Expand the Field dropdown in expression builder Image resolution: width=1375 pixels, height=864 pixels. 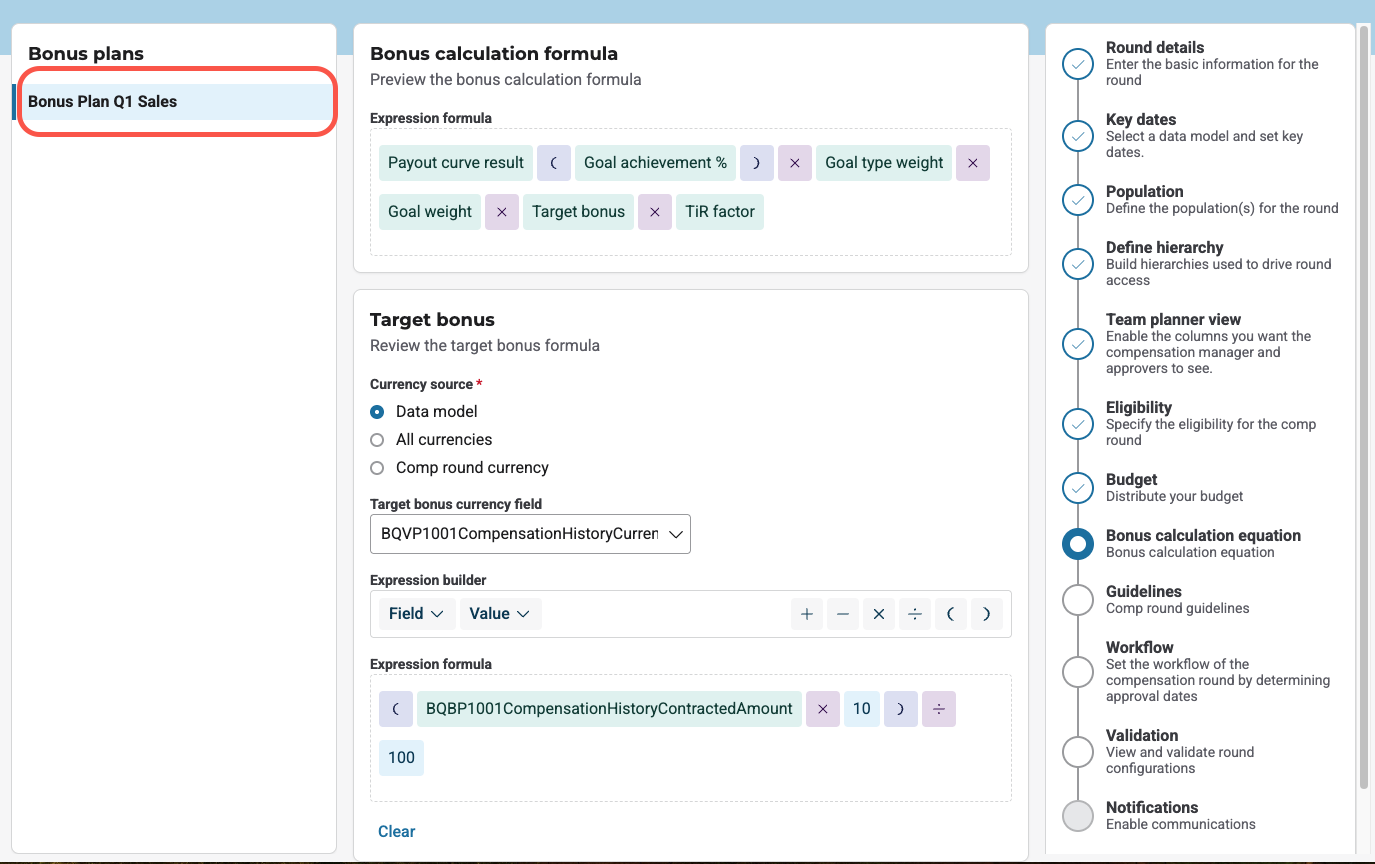pyautogui.click(x=416, y=614)
